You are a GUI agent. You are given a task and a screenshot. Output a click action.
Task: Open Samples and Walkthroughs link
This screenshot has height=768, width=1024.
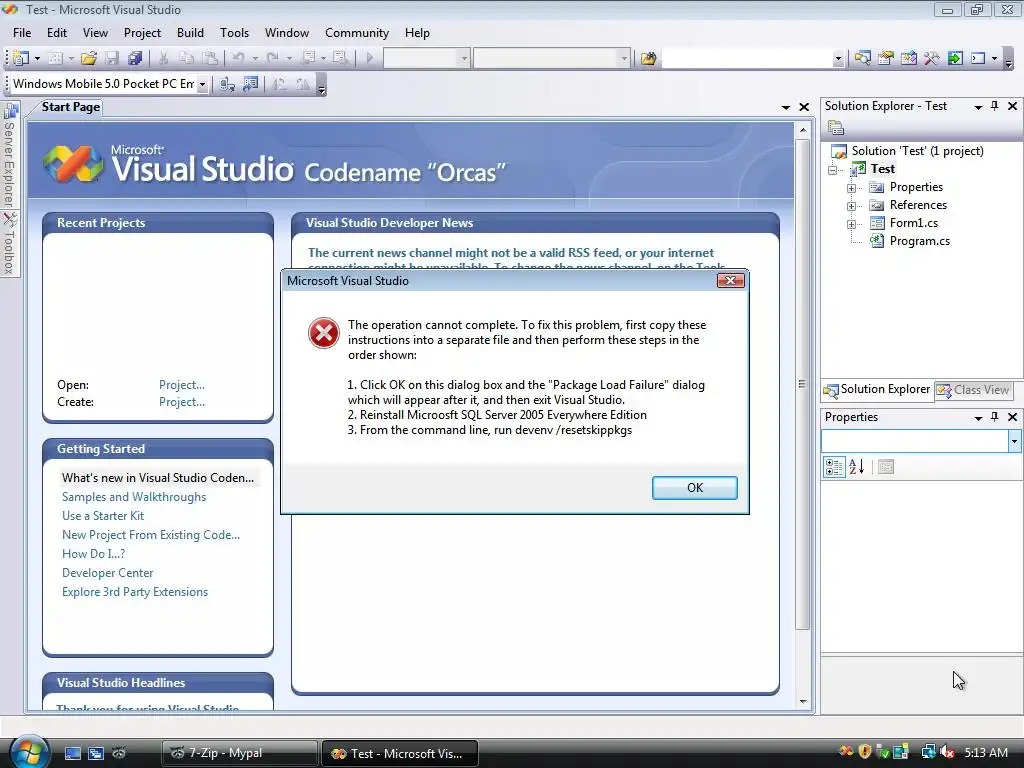point(134,497)
